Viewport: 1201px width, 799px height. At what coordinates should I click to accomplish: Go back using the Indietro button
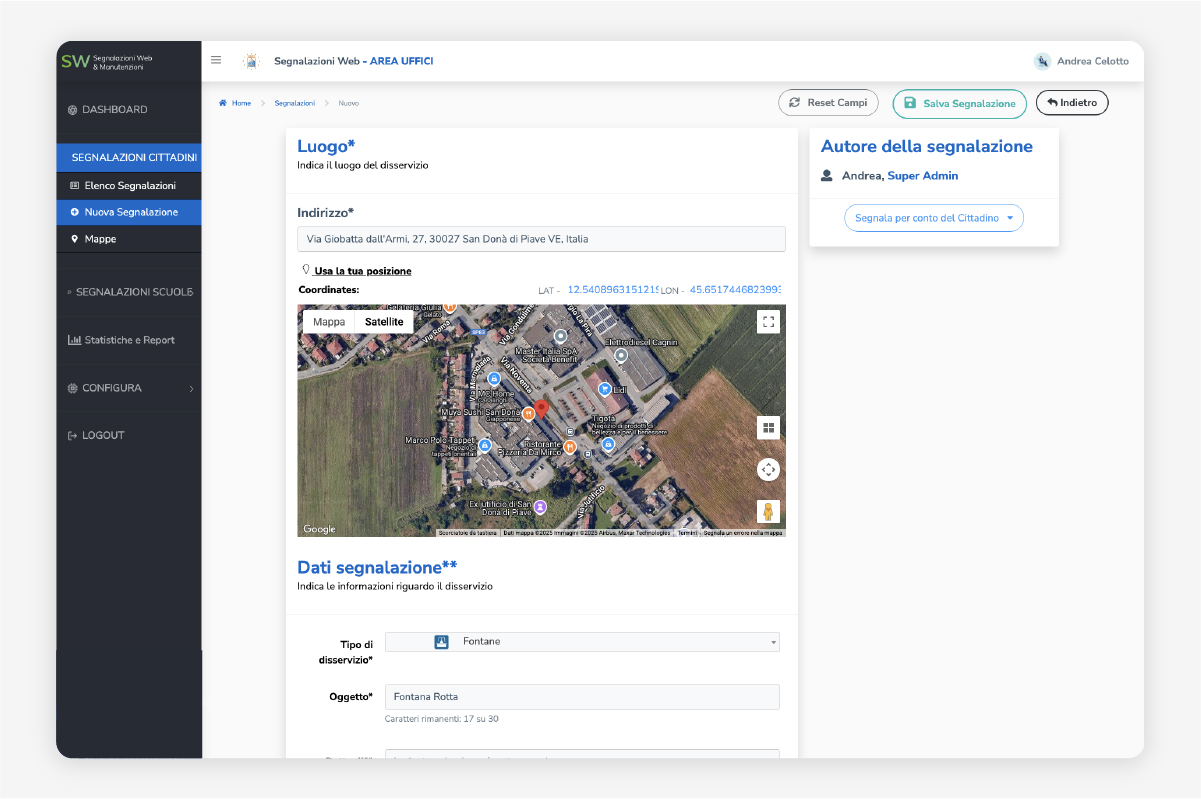pos(1071,103)
